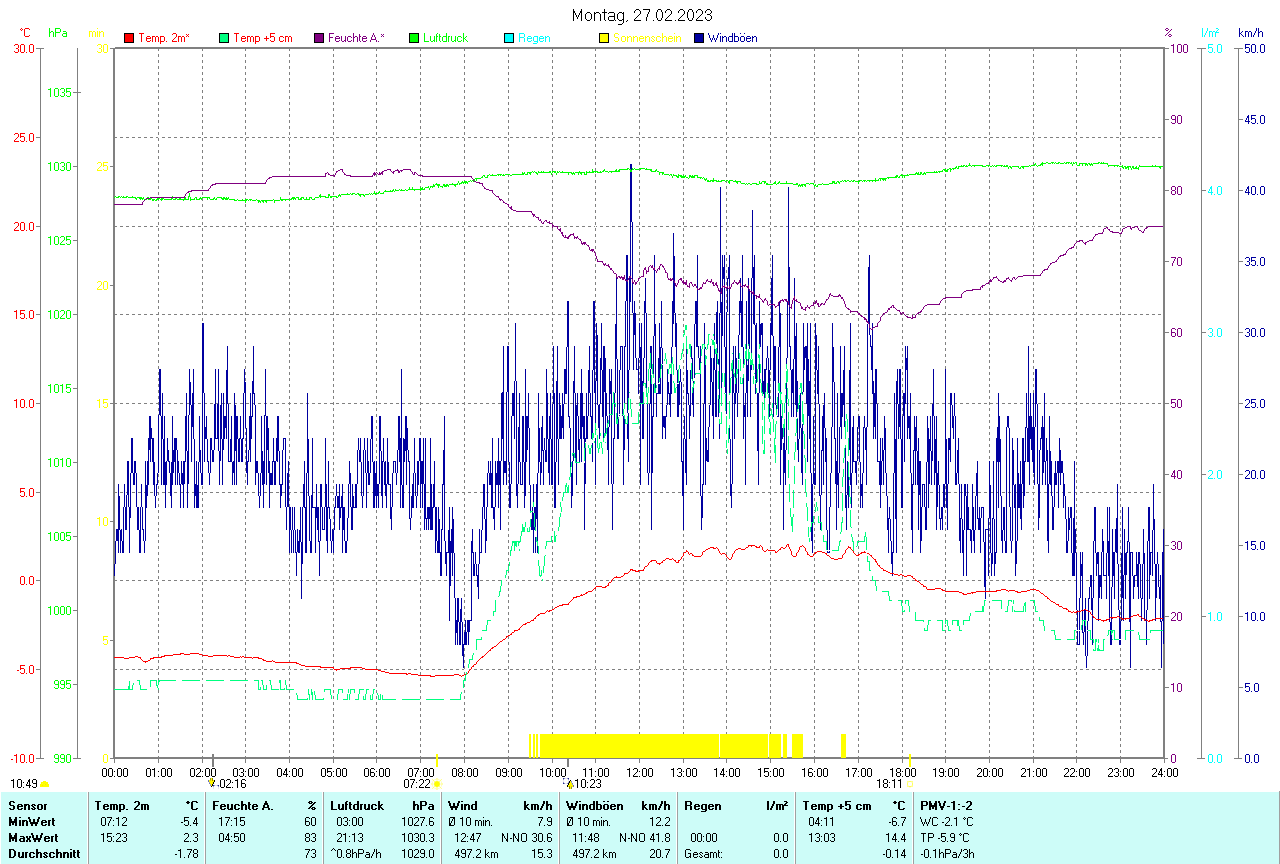Click the Luftdruck legend label
The height and width of the screenshot is (864, 1280).
[445, 38]
